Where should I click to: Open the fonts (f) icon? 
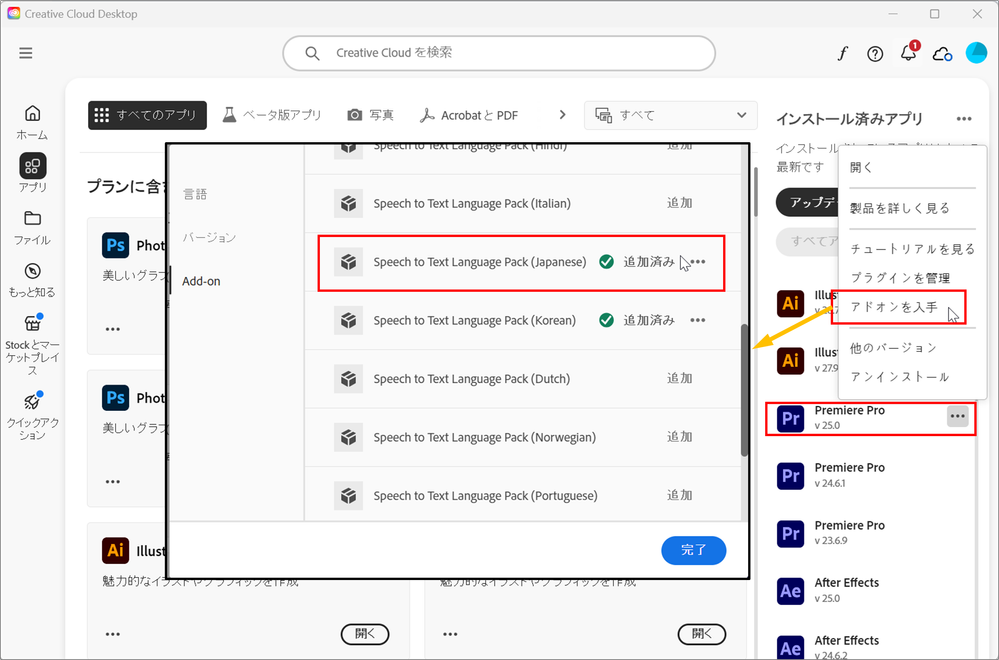(x=842, y=54)
